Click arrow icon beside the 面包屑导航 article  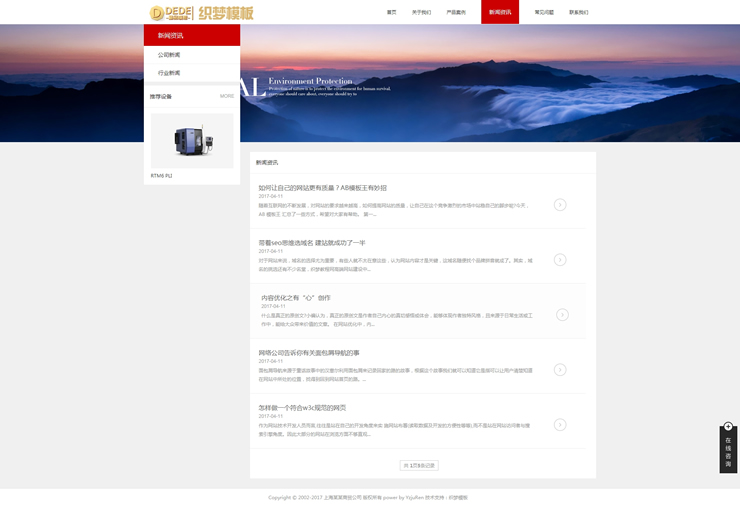[x=560, y=369]
